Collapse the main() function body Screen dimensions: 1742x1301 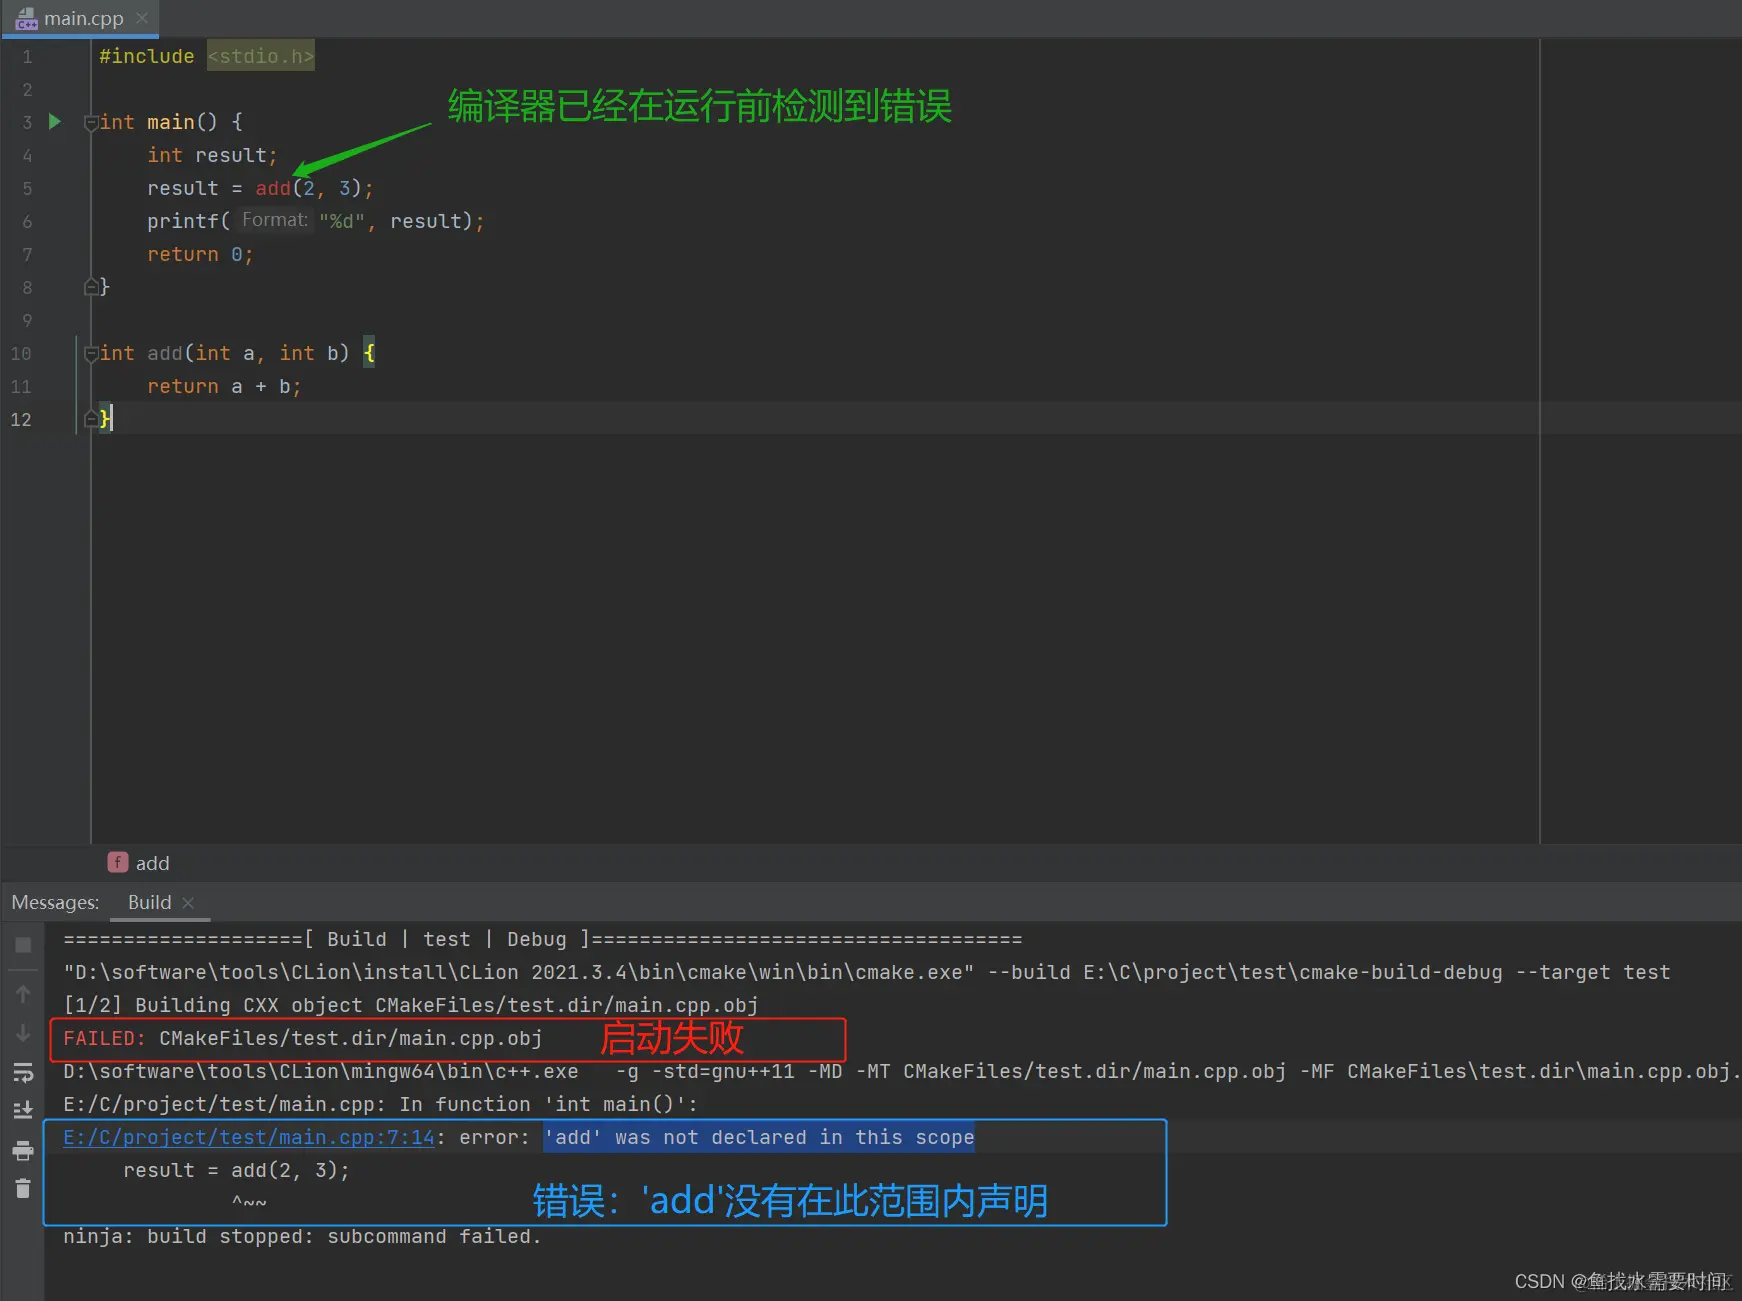pos(91,122)
